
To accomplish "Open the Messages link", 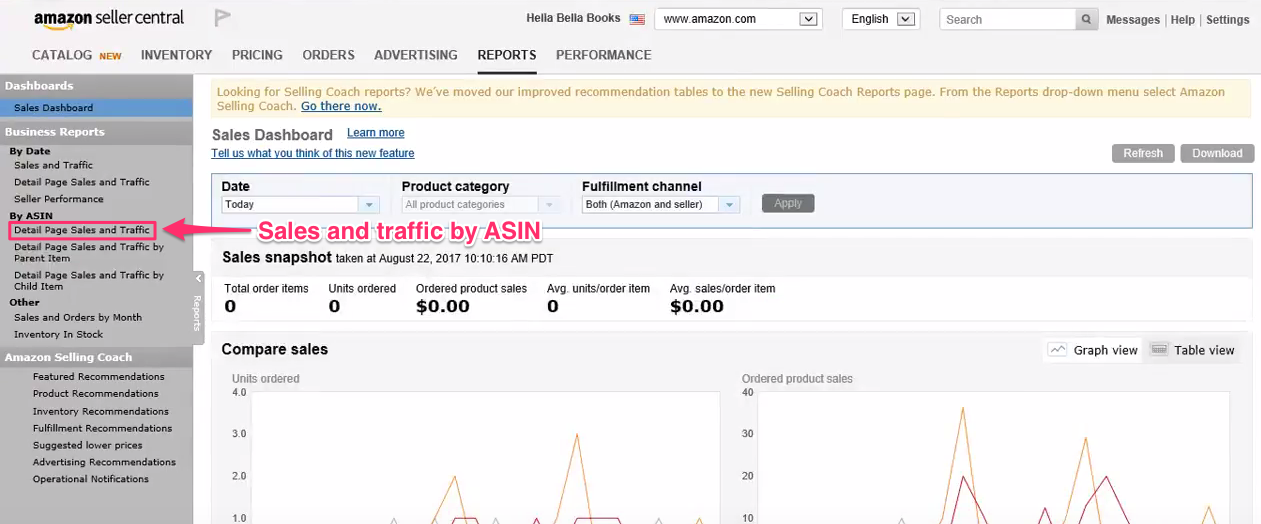I will click(x=1133, y=20).
